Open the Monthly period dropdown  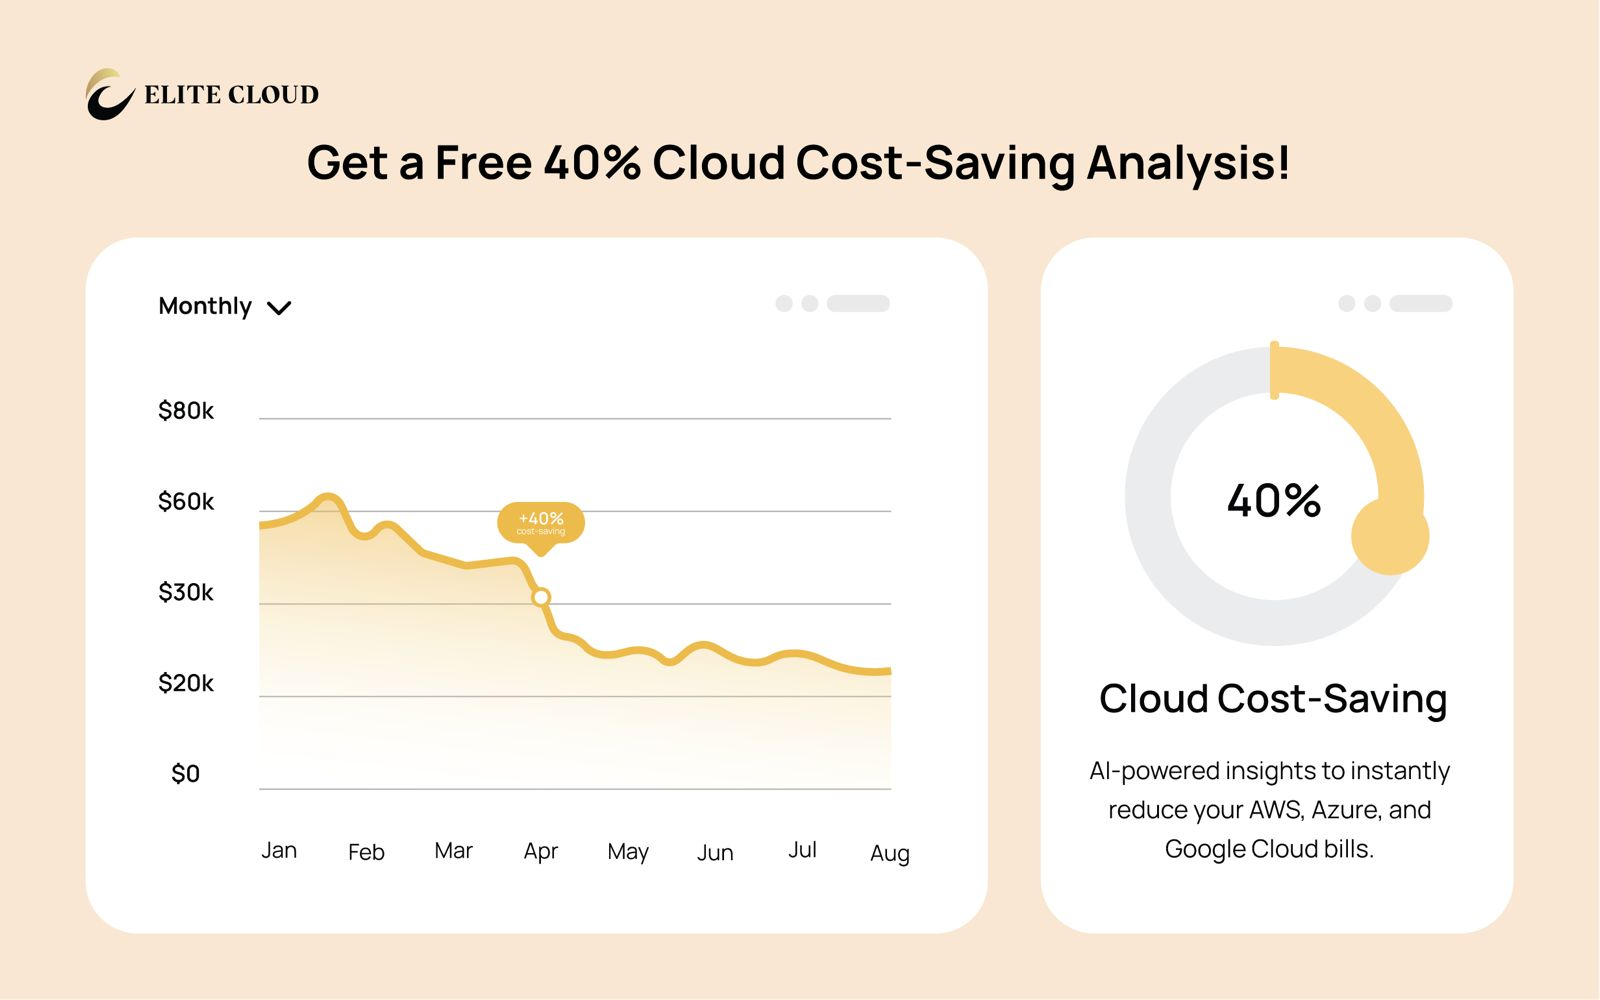206,306
